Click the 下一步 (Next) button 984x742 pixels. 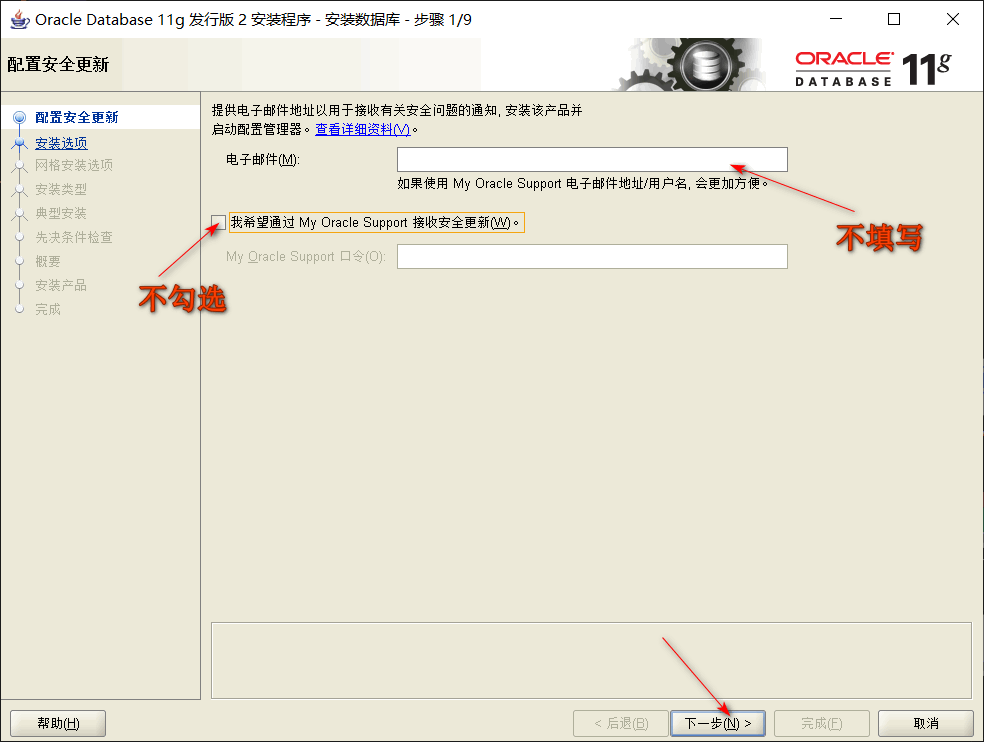click(718, 723)
